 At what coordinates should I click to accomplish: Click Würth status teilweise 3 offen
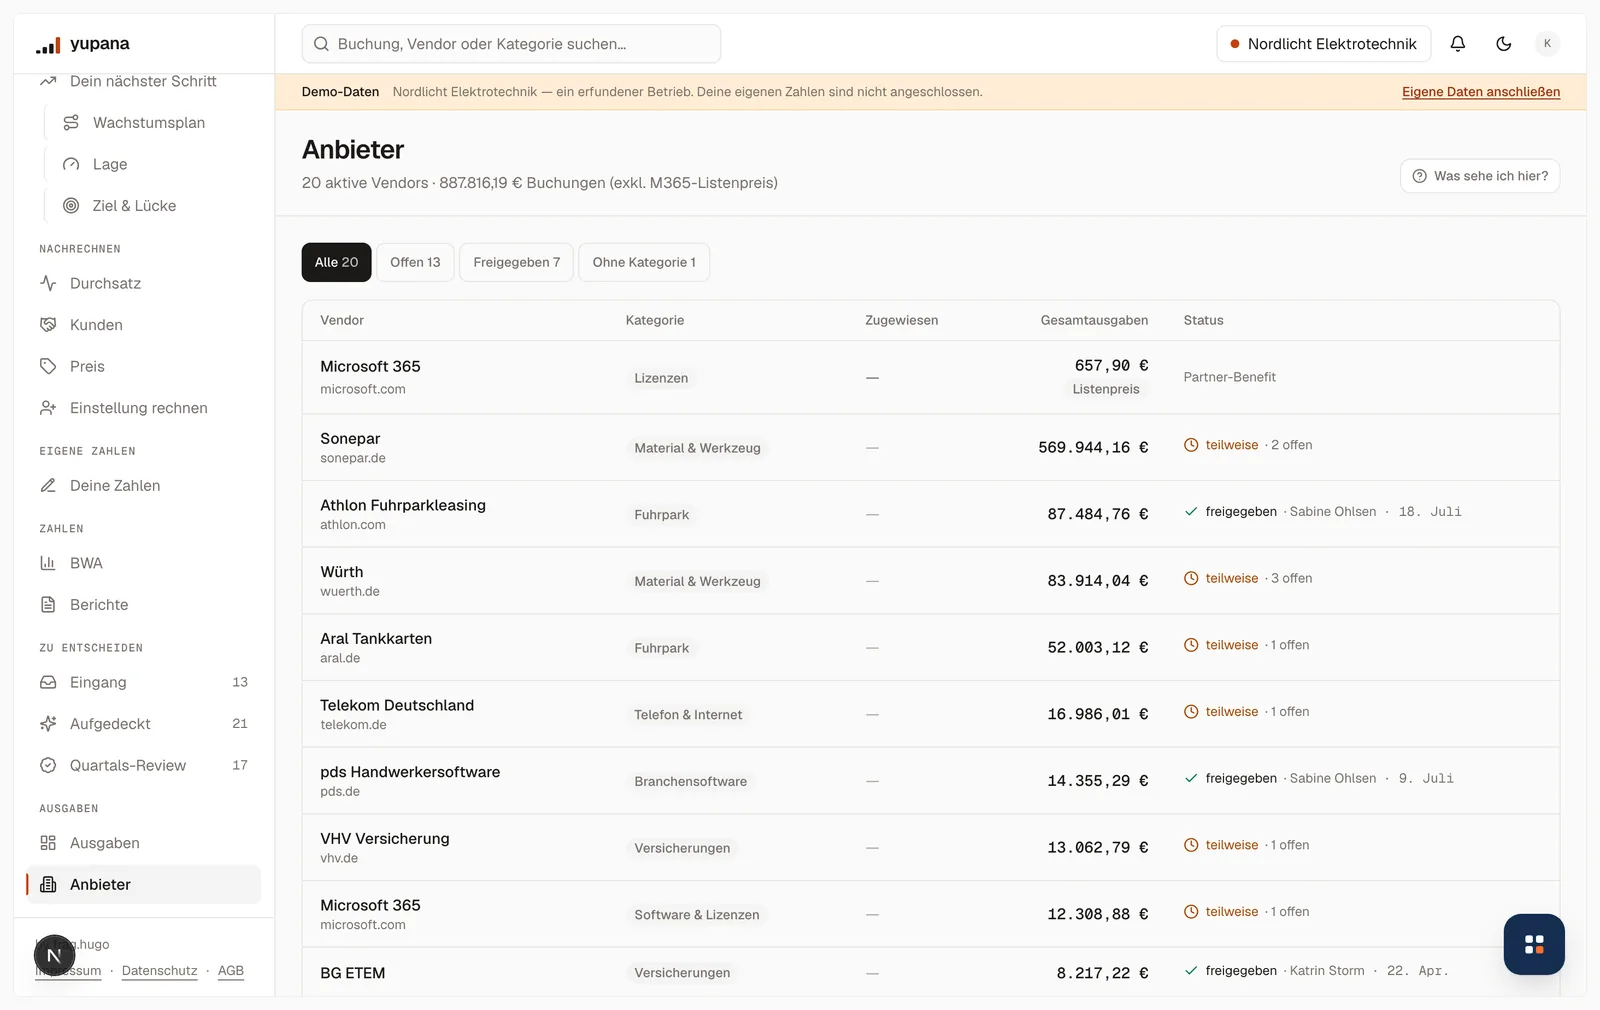[1248, 578]
